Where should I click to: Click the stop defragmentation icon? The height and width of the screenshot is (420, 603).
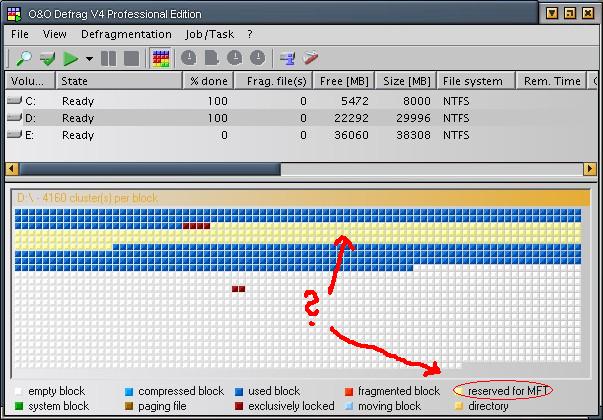pyautogui.click(x=132, y=58)
